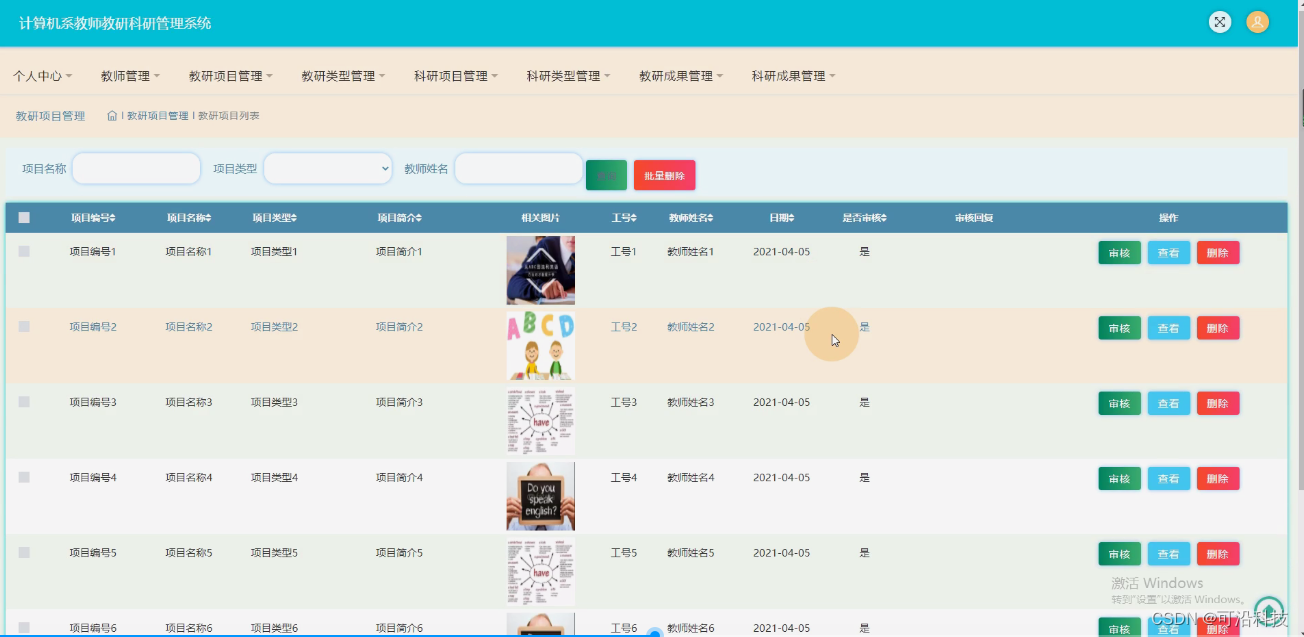The height and width of the screenshot is (637, 1304).
Task: Sort by 项目编号 column arrows
Action: (x=113, y=218)
